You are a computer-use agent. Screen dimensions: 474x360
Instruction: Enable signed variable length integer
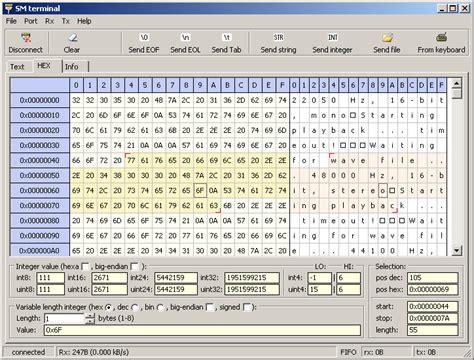pos(247,307)
